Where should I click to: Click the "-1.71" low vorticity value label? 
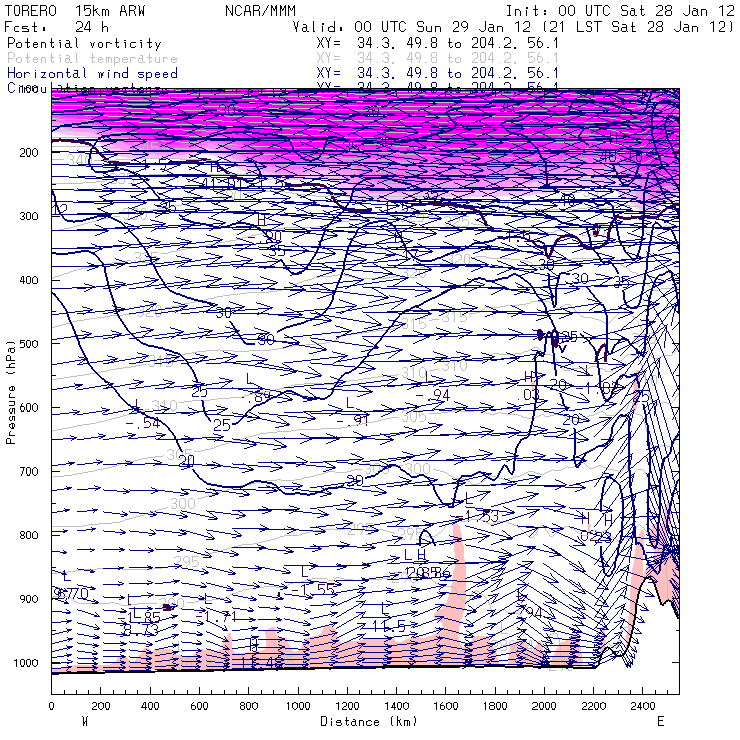(x=216, y=616)
